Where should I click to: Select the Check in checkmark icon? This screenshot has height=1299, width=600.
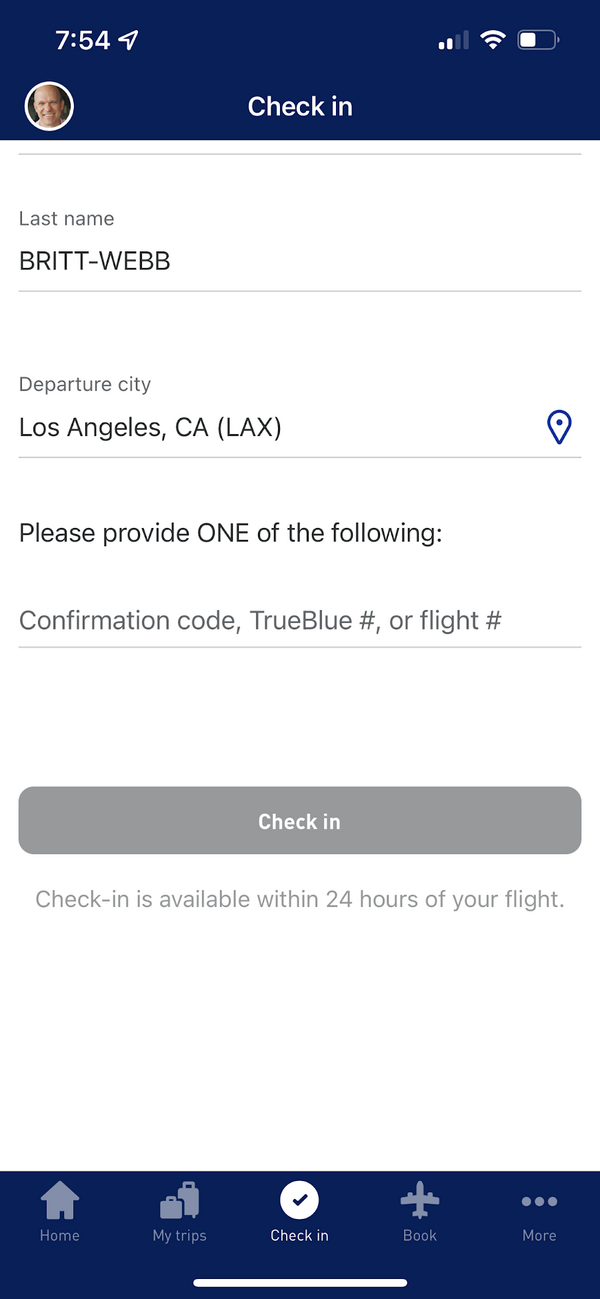pyautogui.click(x=299, y=1199)
